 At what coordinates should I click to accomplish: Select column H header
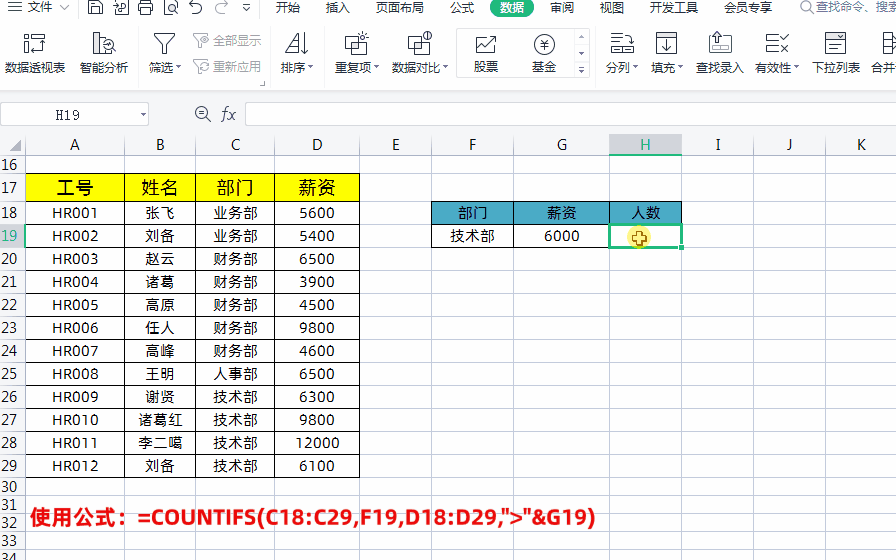[x=645, y=145]
